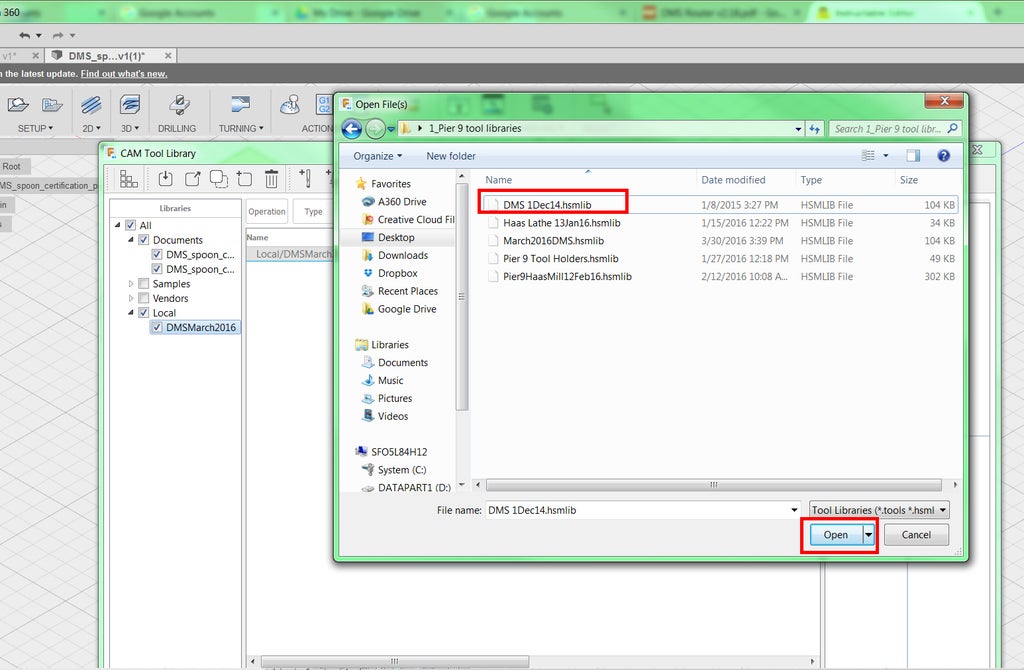Click the Open button
Viewport: 1024px width, 670px height.
(836, 535)
